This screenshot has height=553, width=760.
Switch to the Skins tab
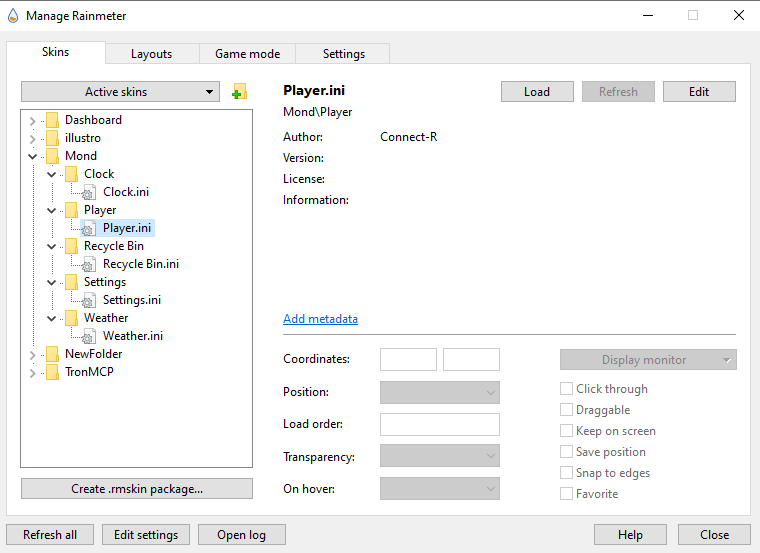tap(56, 52)
